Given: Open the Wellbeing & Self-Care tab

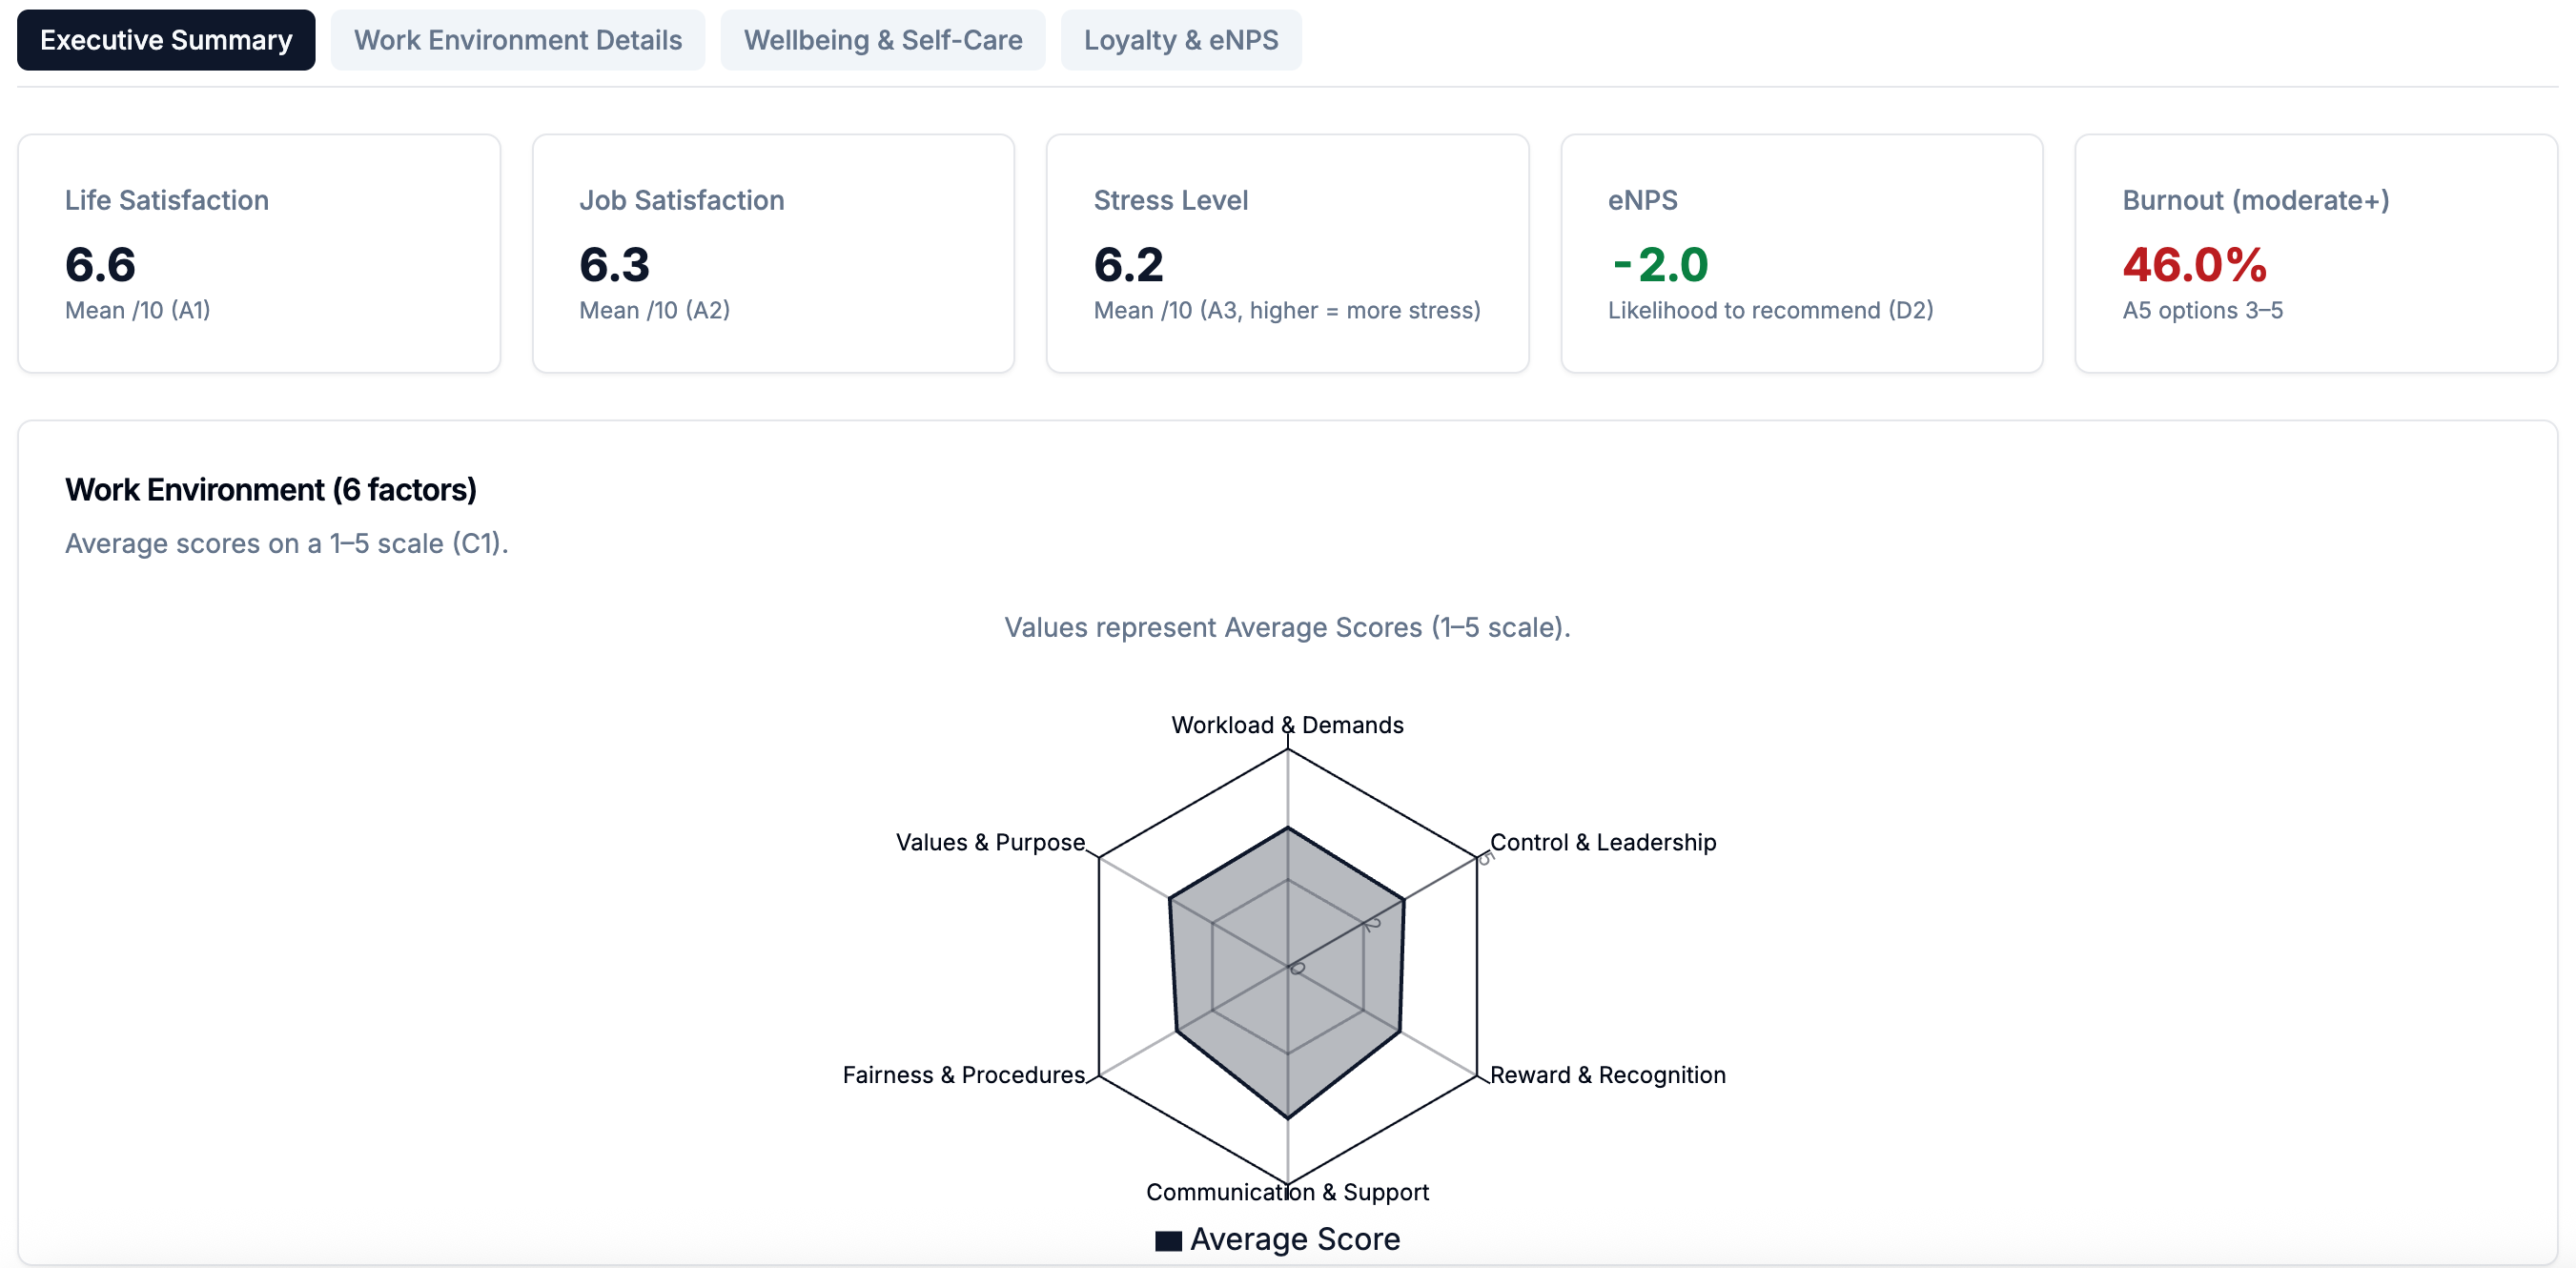Looking at the screenshot, I should [x=882, y=40].
